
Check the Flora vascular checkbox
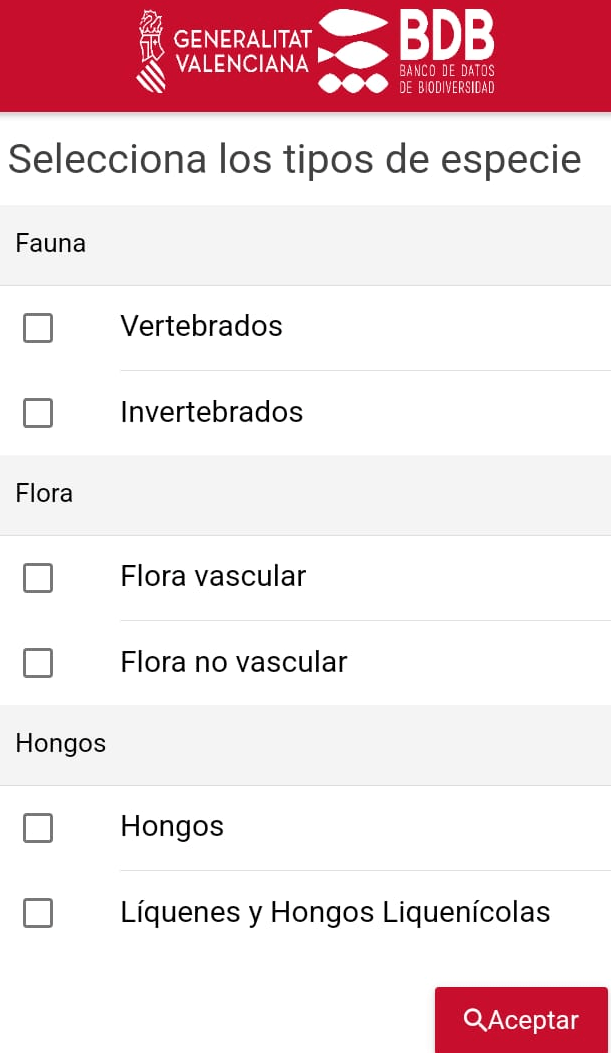pos(38,577)
